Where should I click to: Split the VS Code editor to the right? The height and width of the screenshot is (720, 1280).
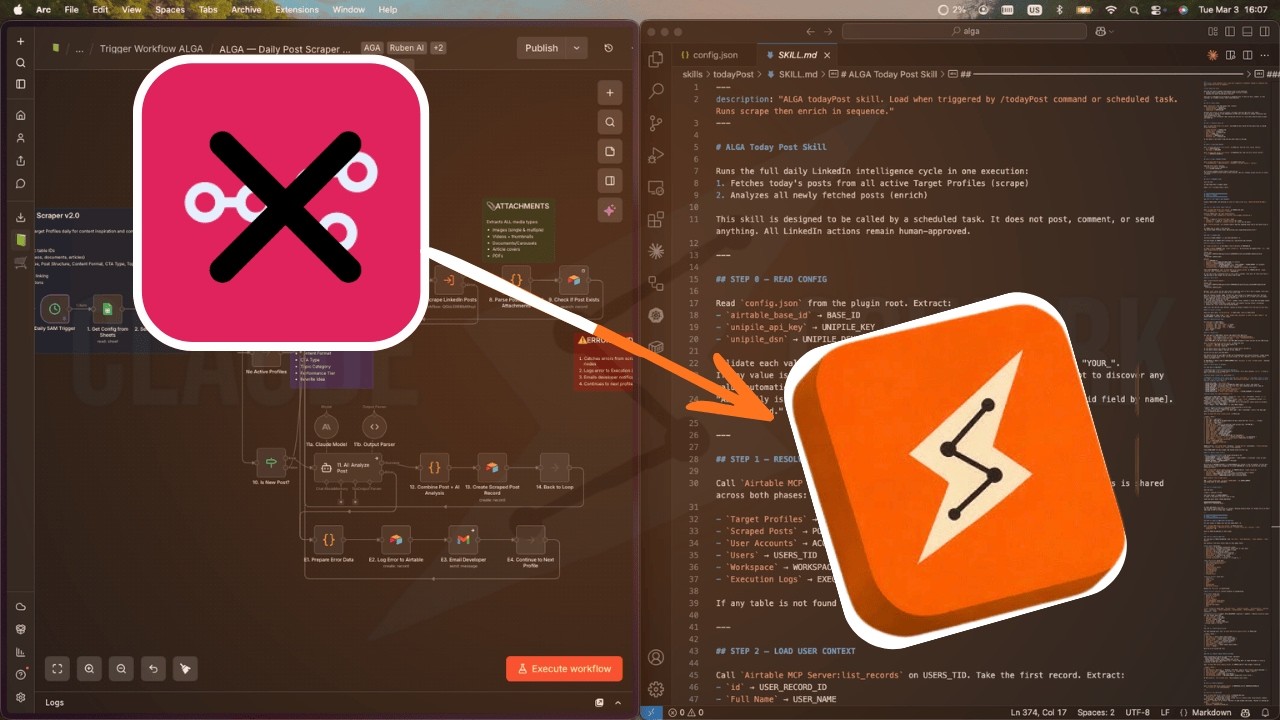(1247, 55)
